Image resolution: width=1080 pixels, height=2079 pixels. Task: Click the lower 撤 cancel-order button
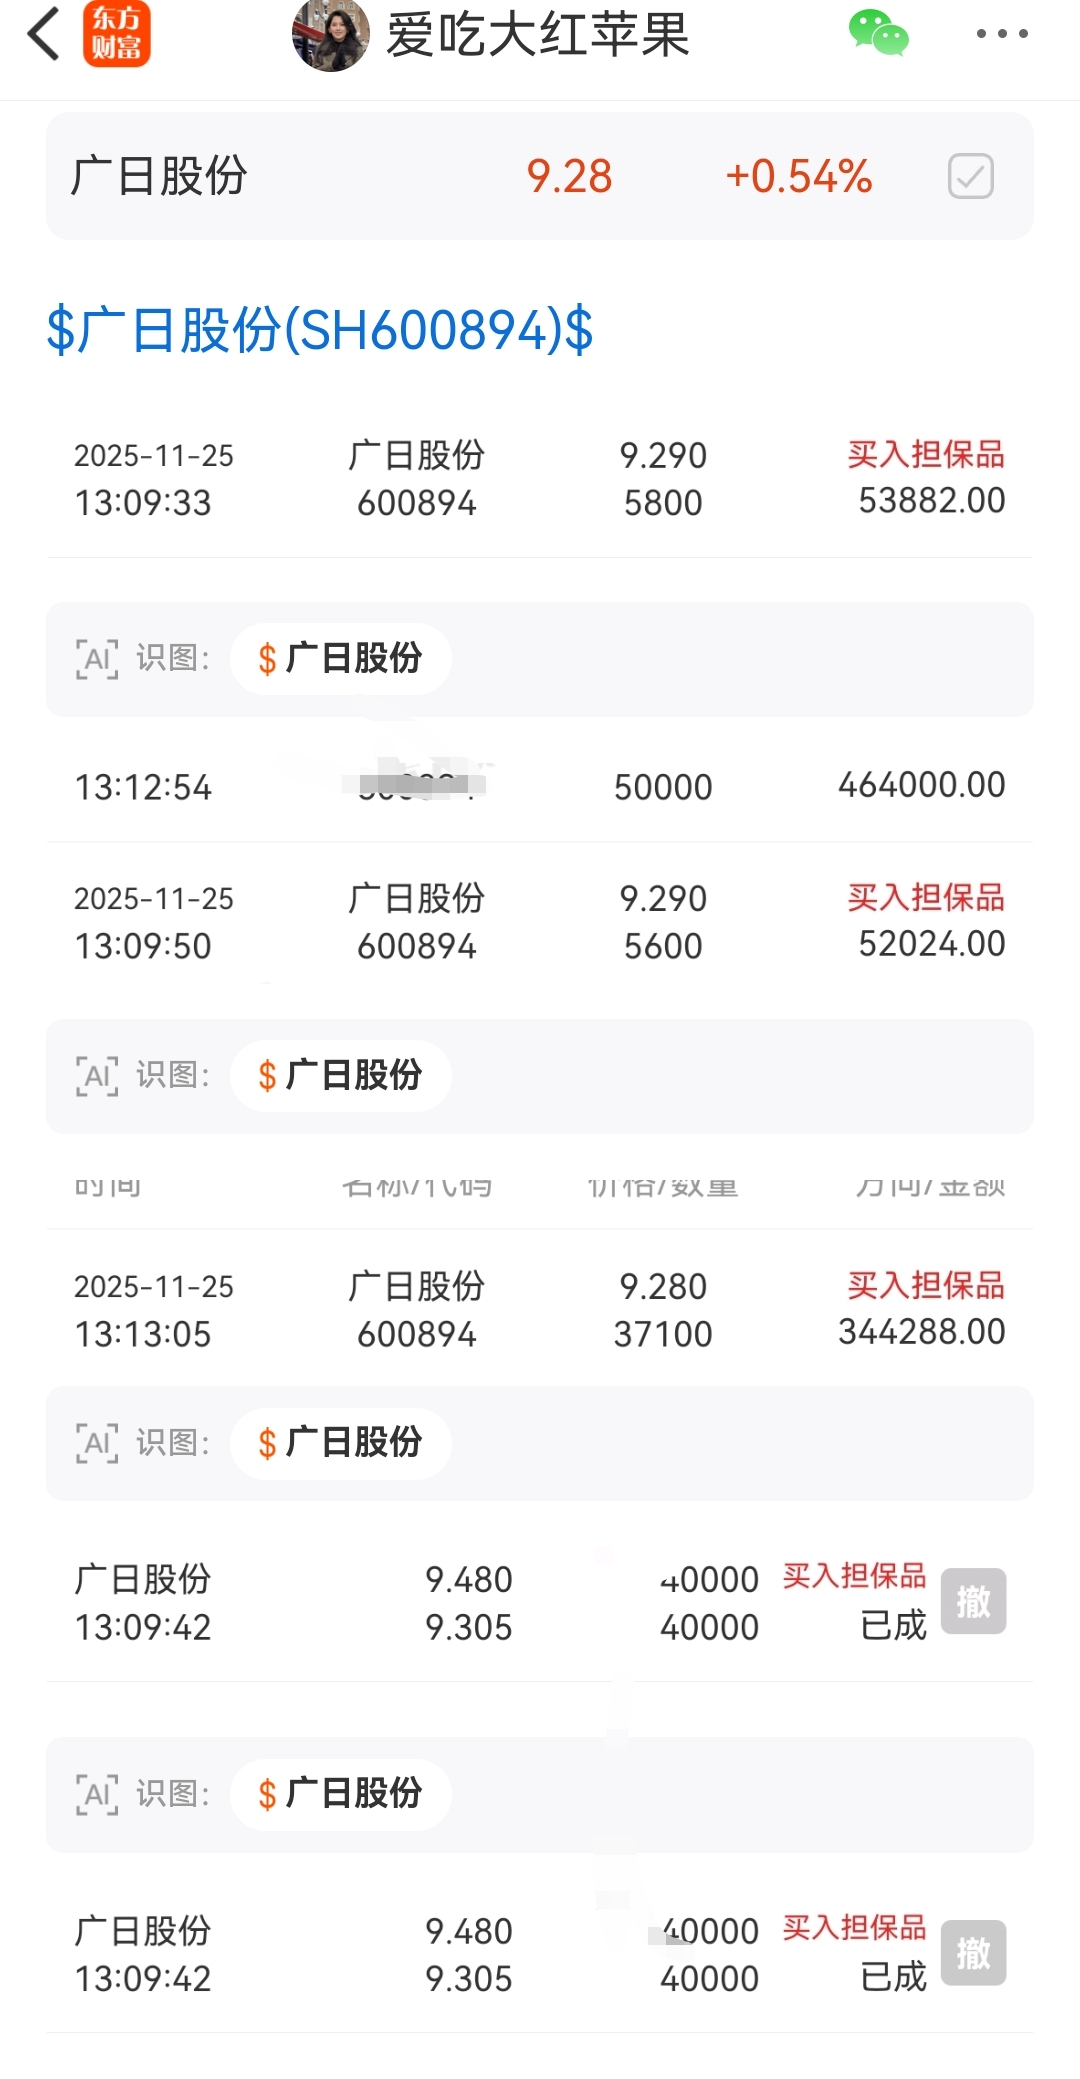[x=973, y=1952]
